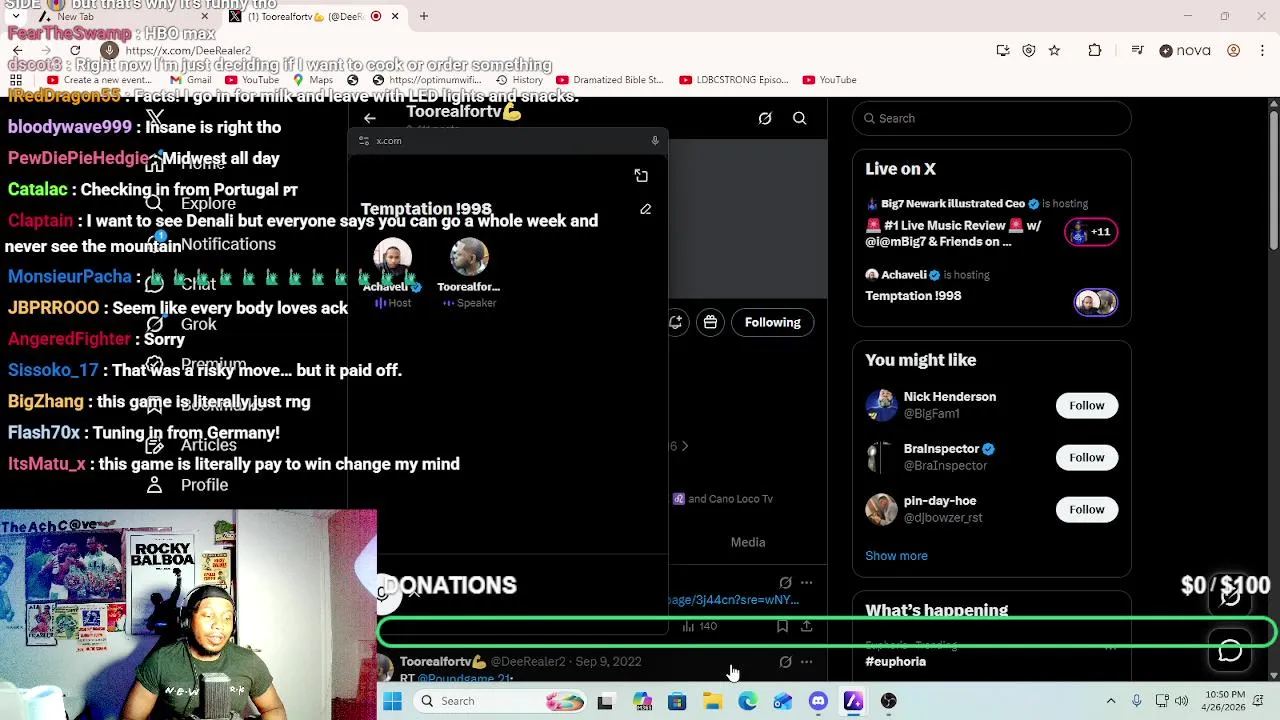
Task: Toggle the microphone in the Space popup bar
Action: coord(655,141)
